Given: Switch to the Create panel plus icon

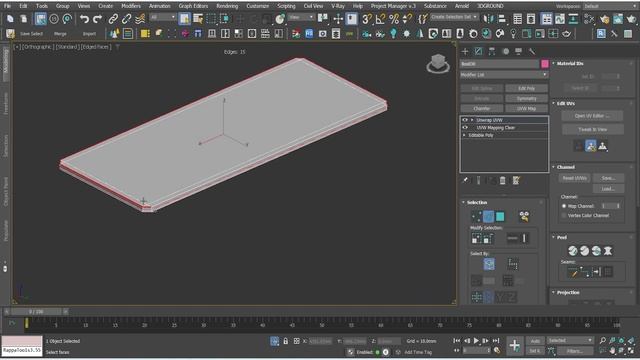Looking at the screenshot, I should point(465,51).
